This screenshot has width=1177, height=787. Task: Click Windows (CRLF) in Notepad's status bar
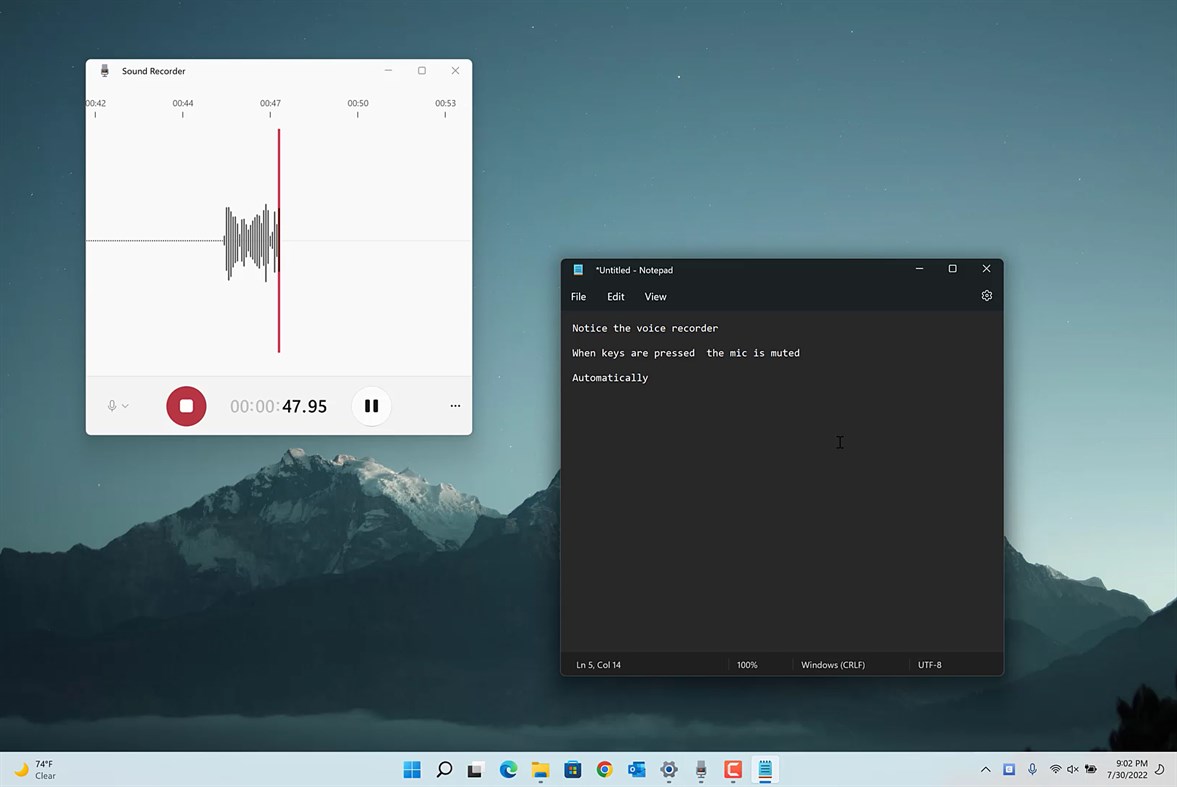pyautogui.click(x=833, y=664)
